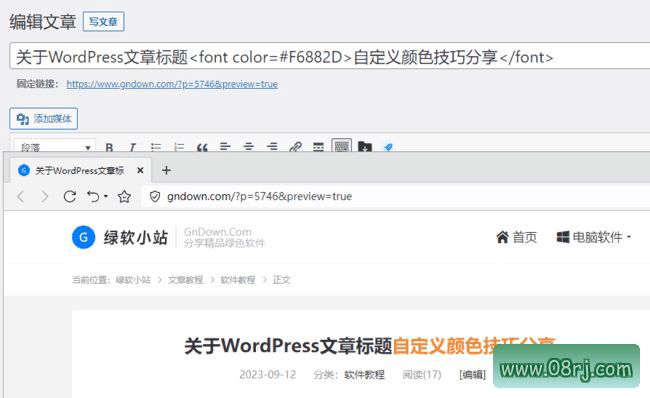Image resolution: width=650 pixels, height=398 pixels.
Task: Click the blue G site logo
Action: tap(83, 237)
